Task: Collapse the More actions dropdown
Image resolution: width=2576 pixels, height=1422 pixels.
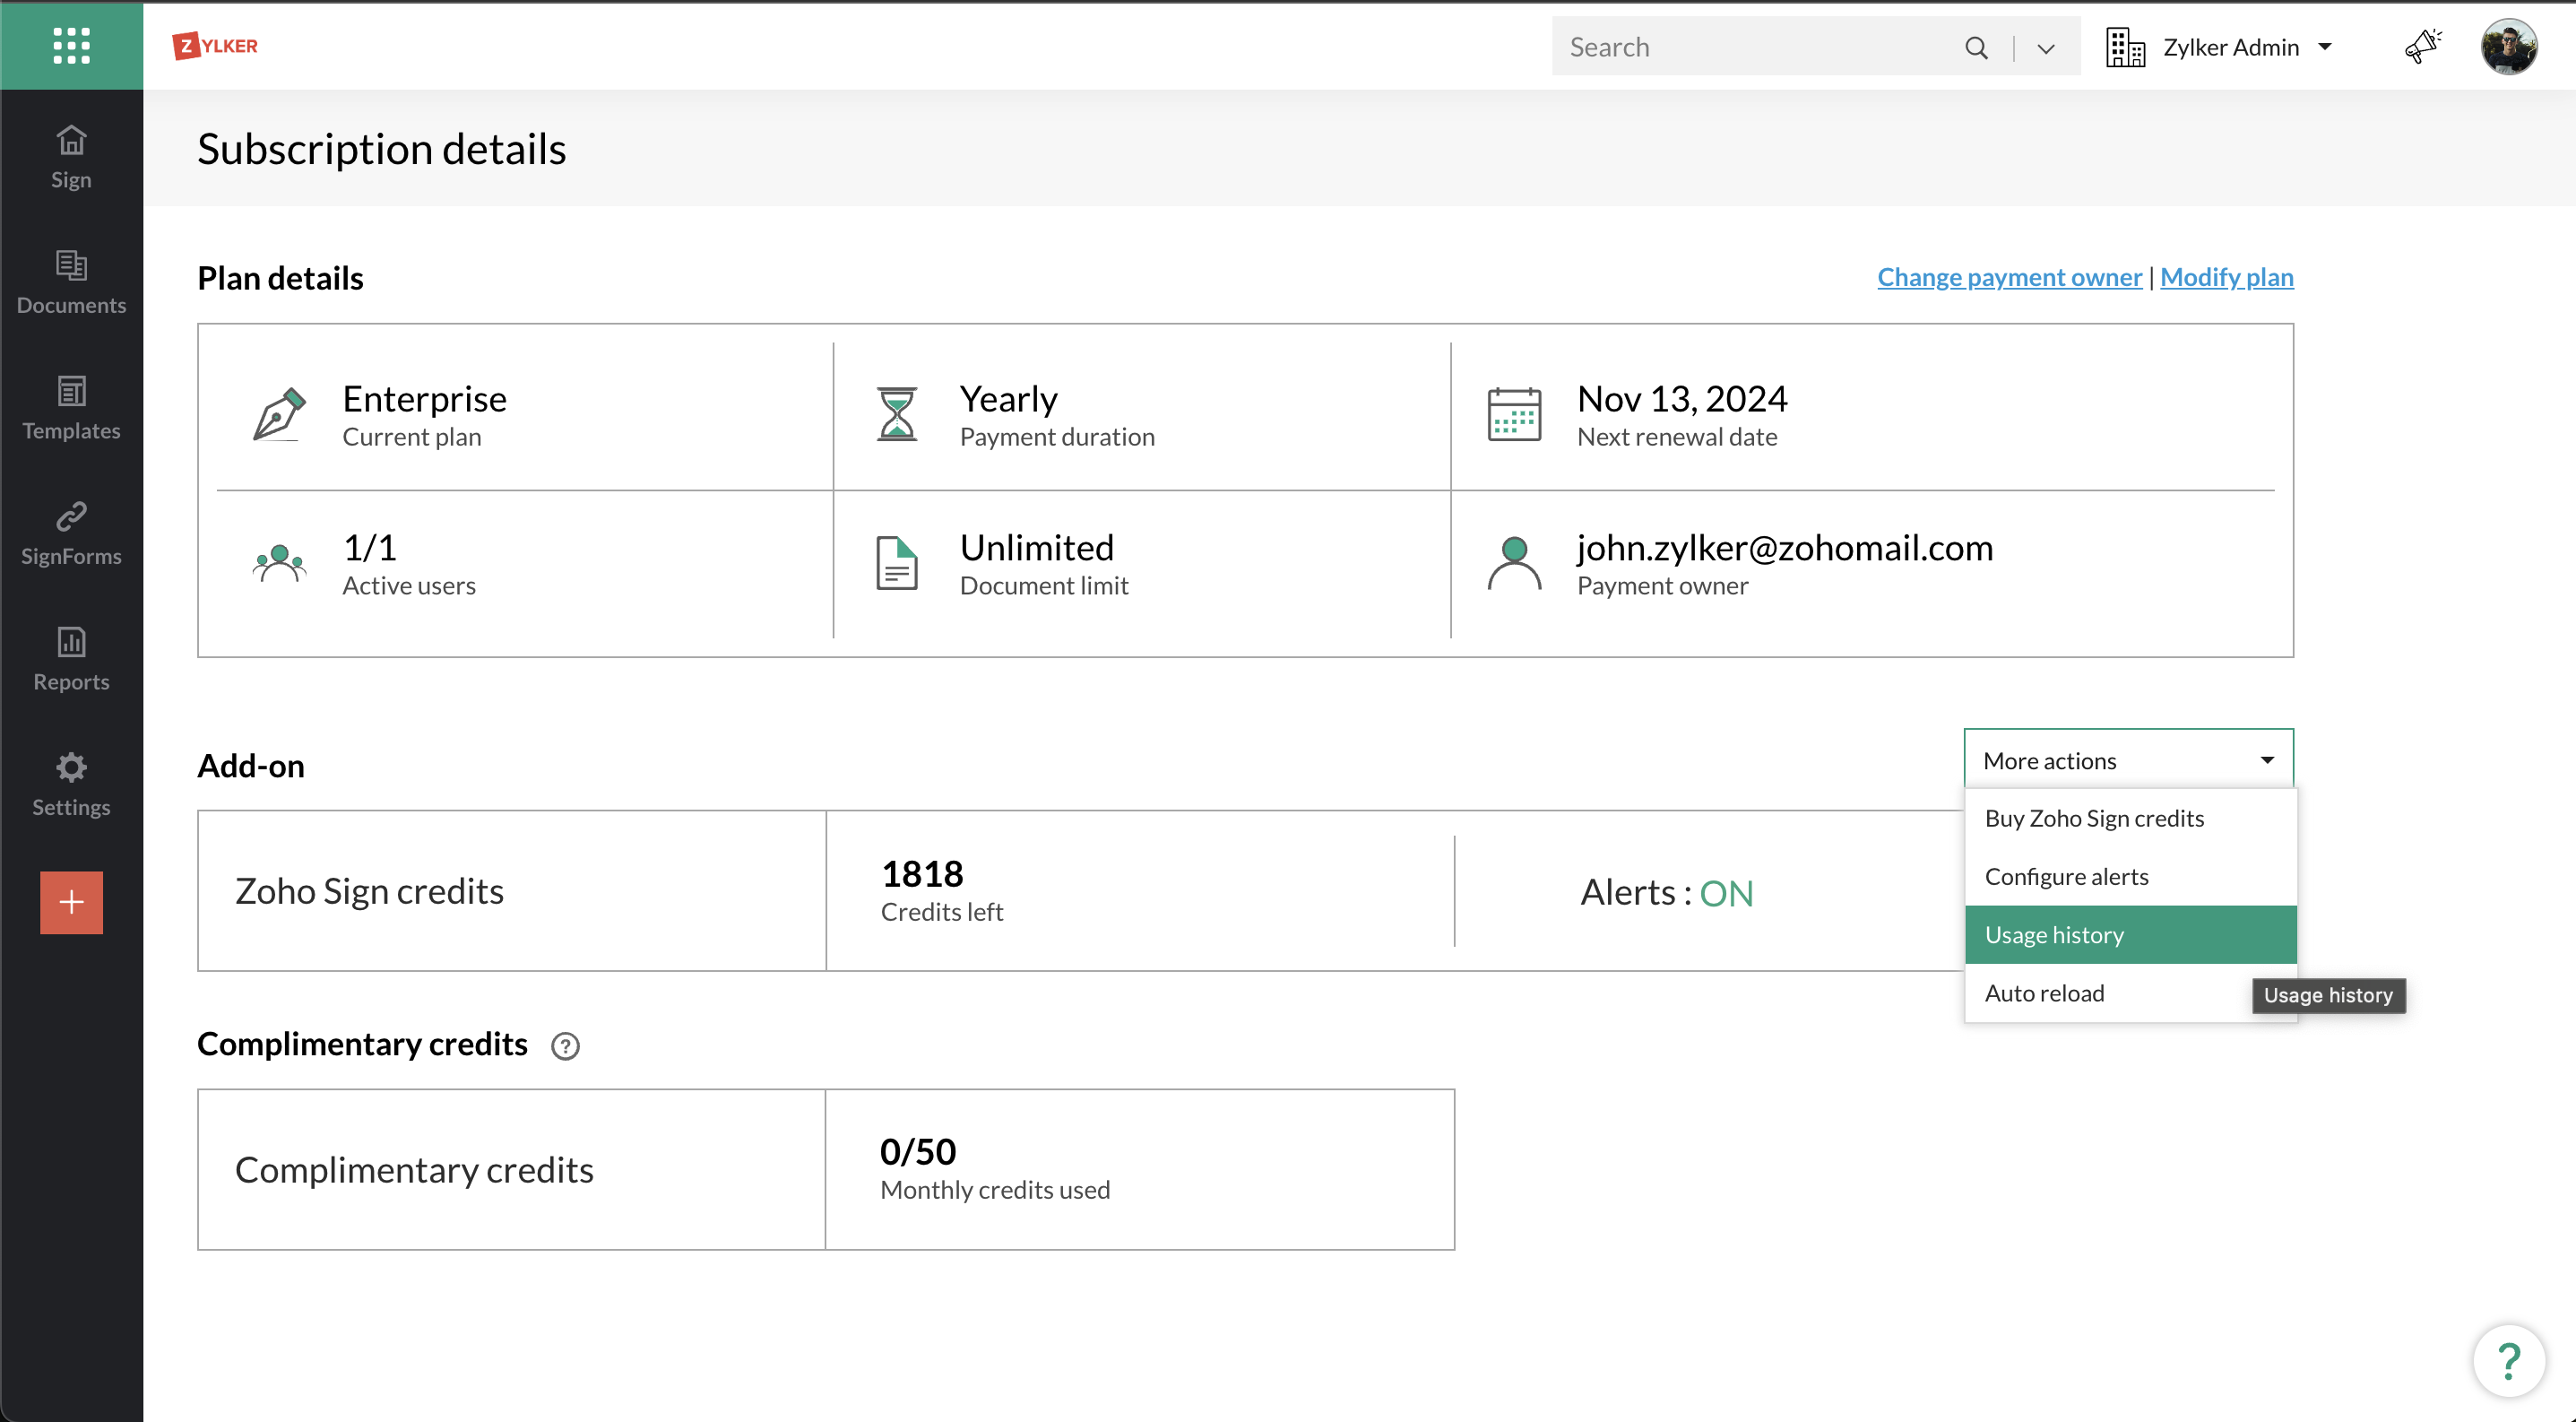Action: pos(2128,761)
